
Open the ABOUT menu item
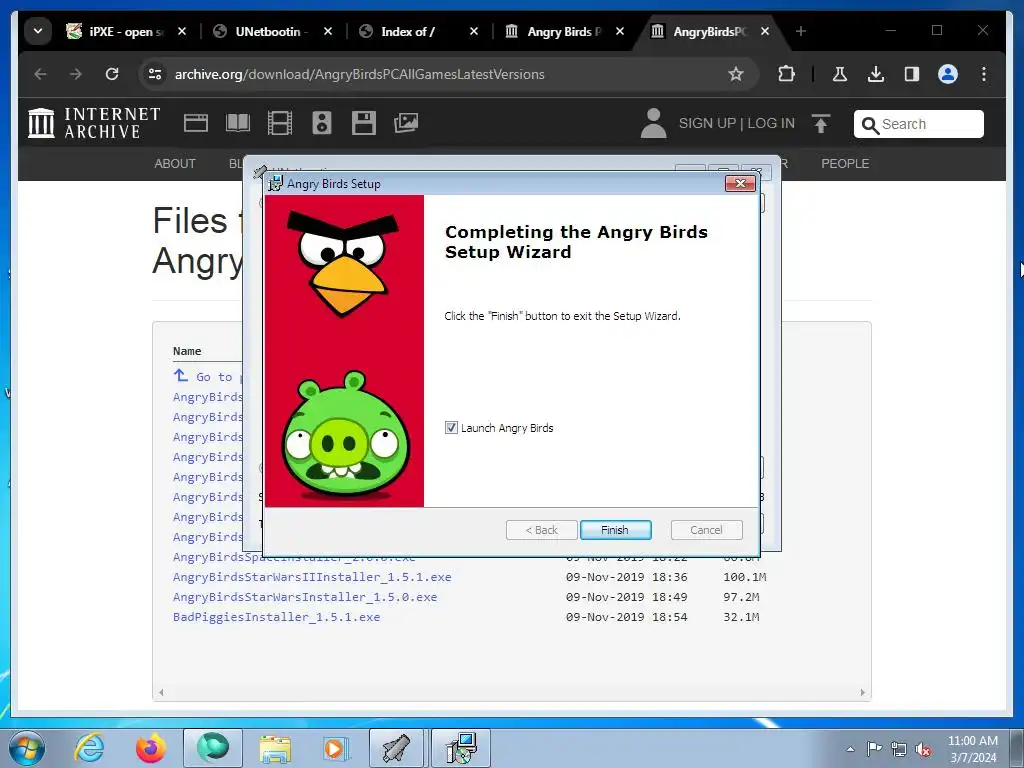[x=174, y=164]
